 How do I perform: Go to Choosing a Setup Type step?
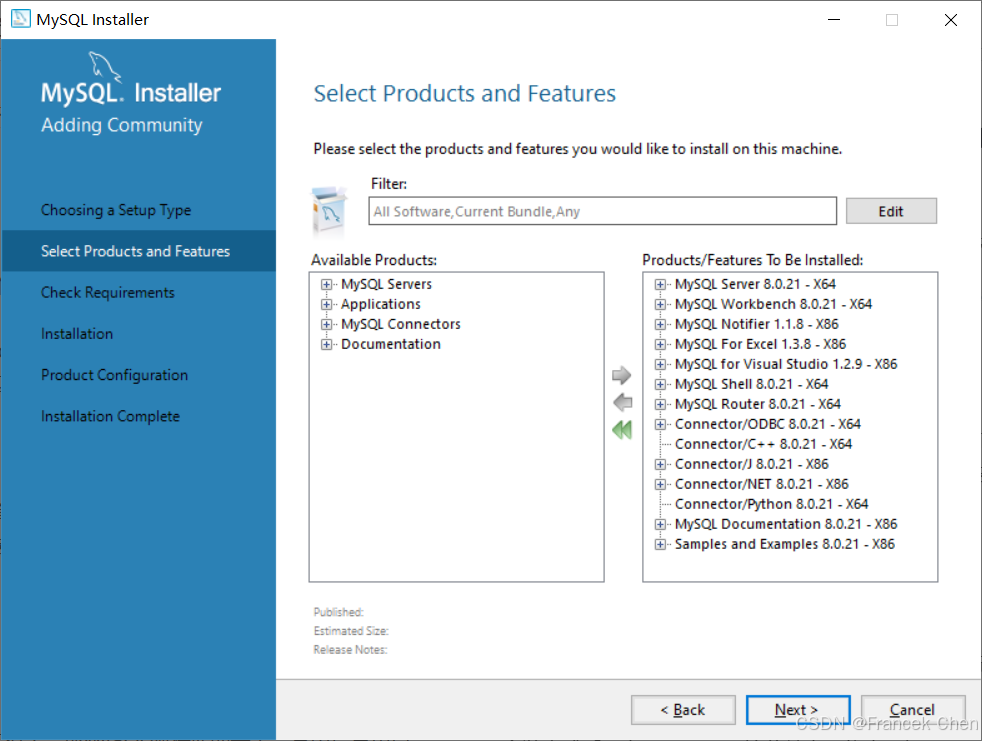(116, 210)
